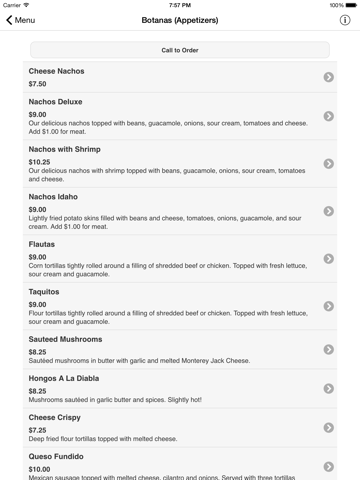The image size is (360, 480).
Task: Tap the Nachos Deluxe description text
Action: point(168,127)
